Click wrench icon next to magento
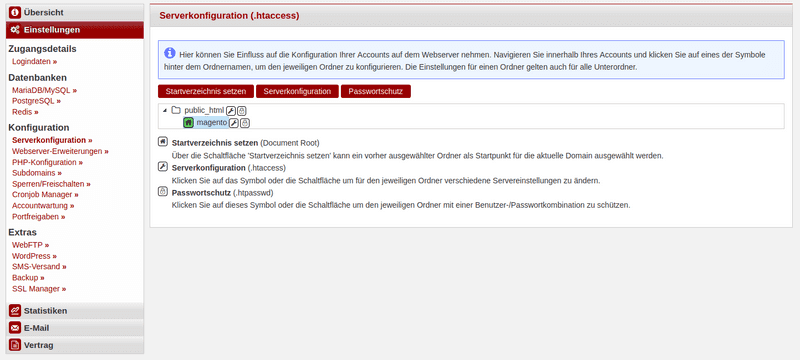 pyautogui.click(x=234, y=123)
